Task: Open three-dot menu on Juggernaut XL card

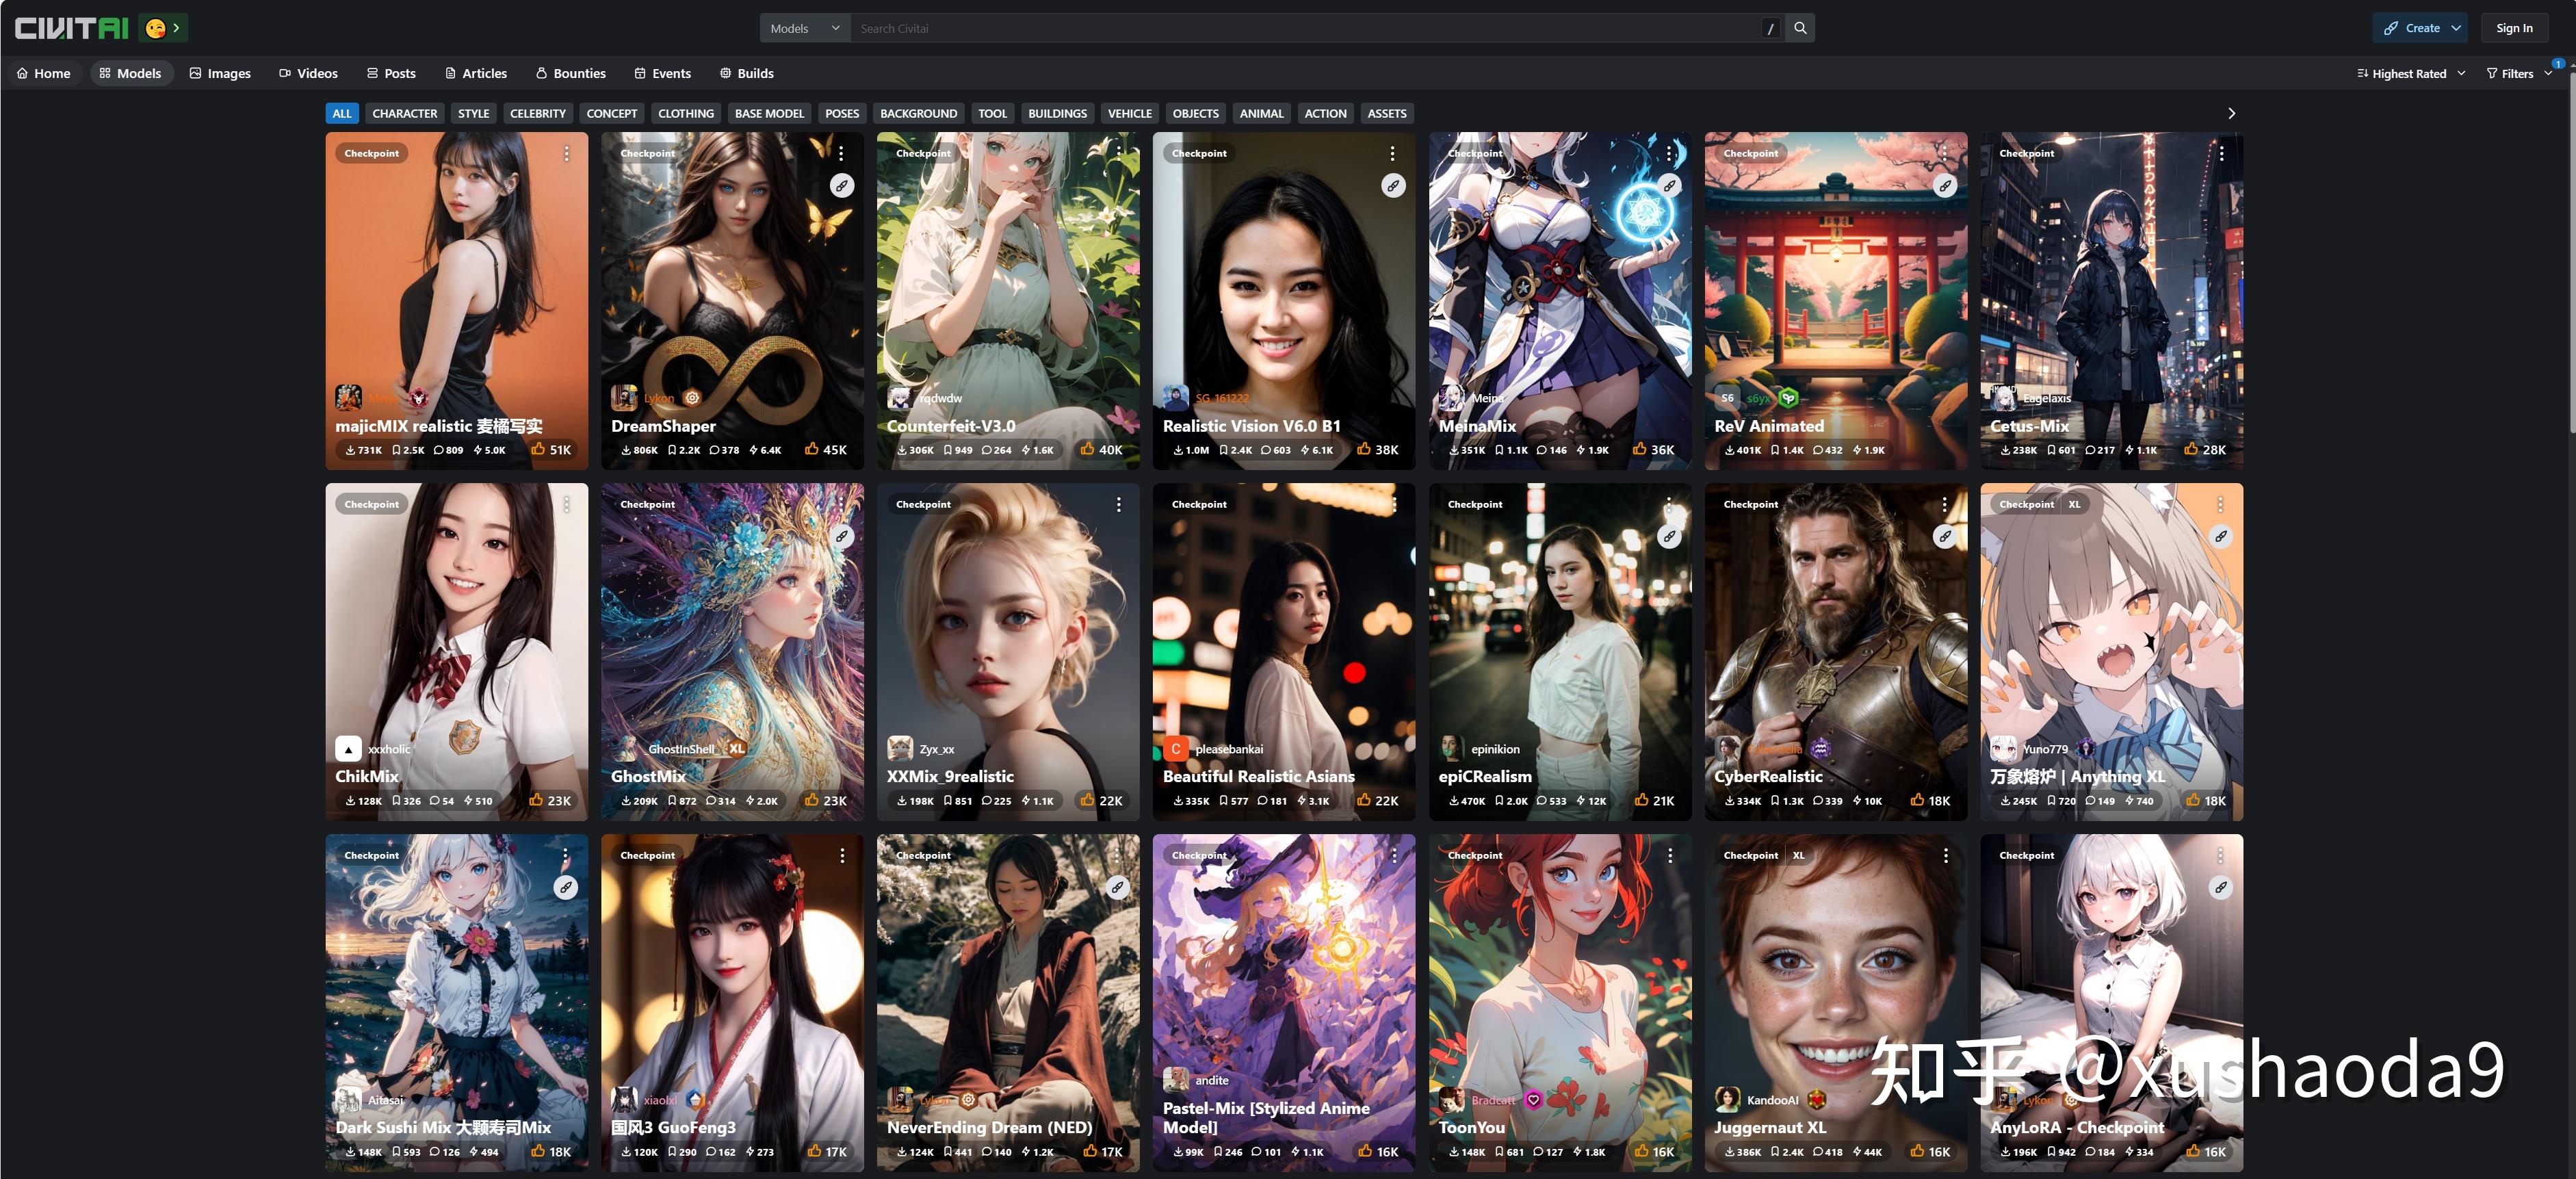Action: pos(1945,855)
